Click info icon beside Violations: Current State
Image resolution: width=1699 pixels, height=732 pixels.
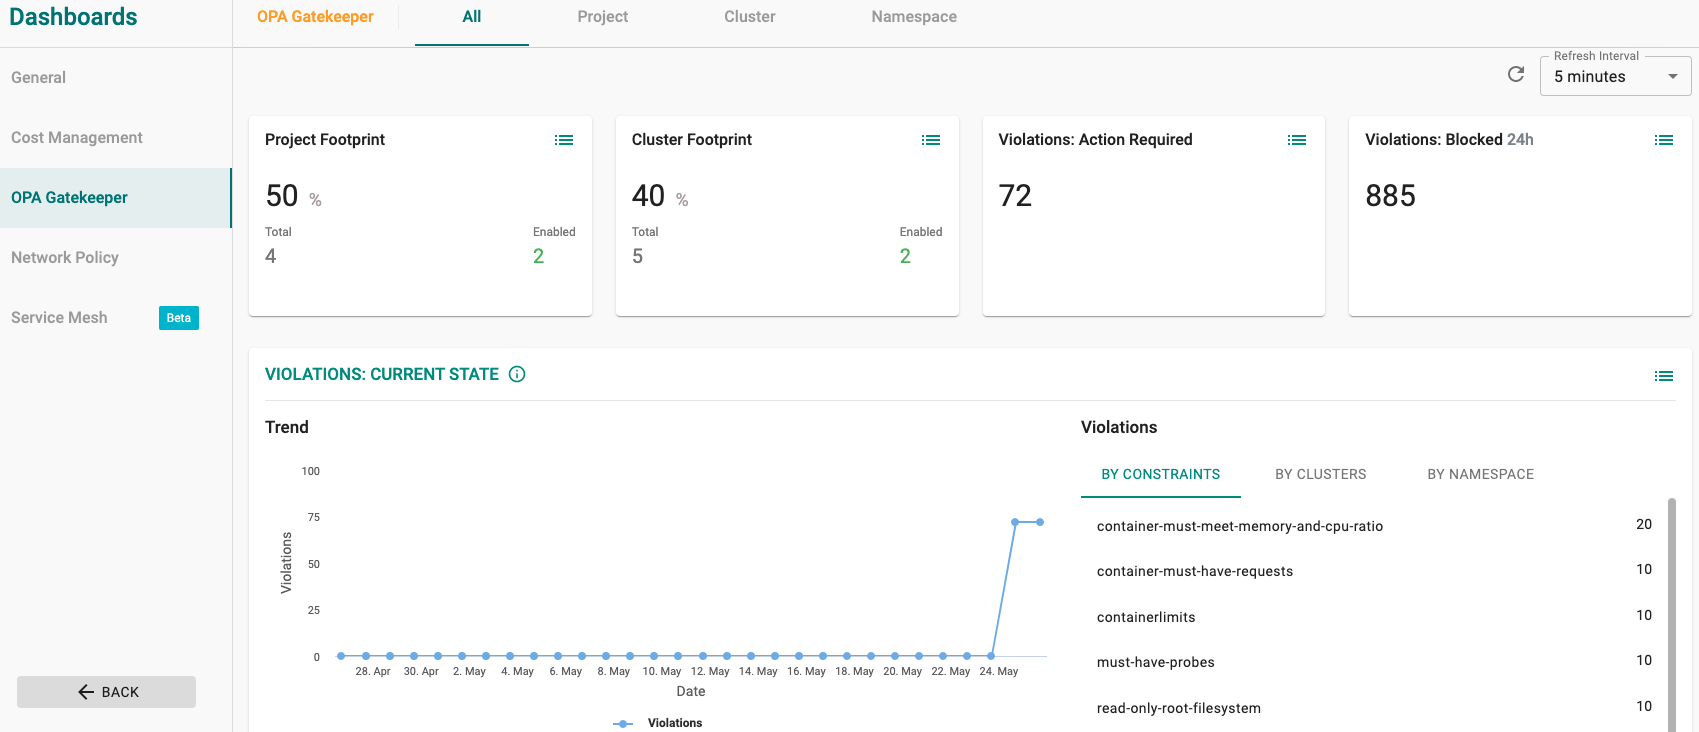(x=517, y=374)
